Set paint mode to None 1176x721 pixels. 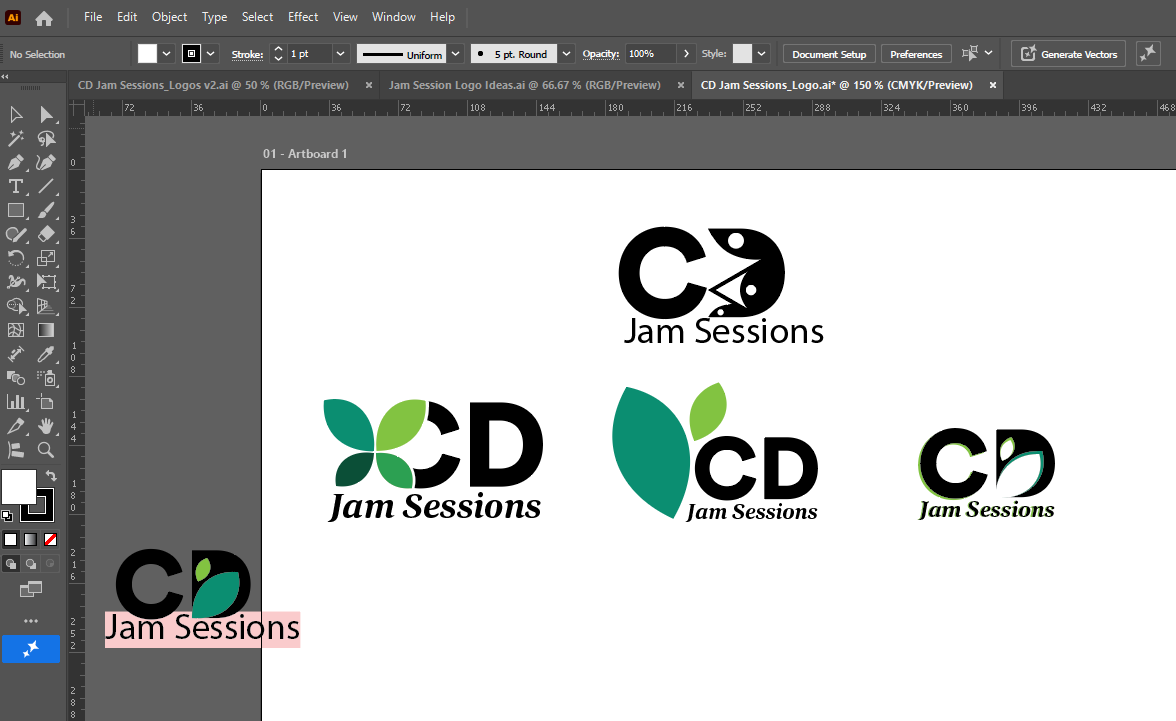coord(50,539)
